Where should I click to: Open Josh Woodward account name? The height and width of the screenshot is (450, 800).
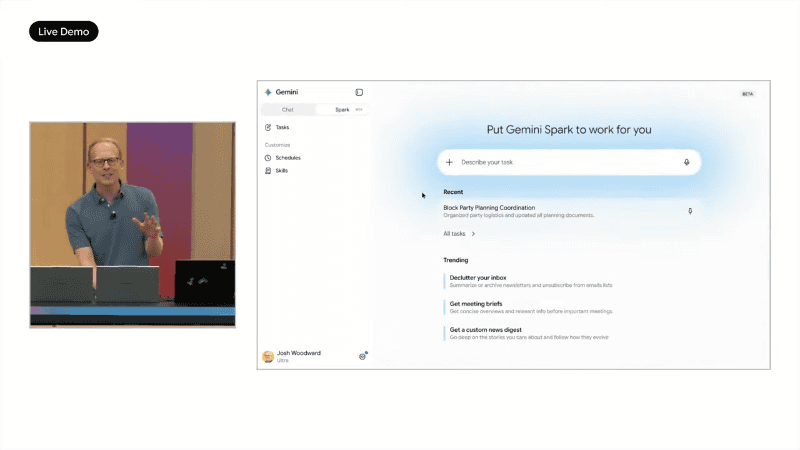(x=299, y=353)
